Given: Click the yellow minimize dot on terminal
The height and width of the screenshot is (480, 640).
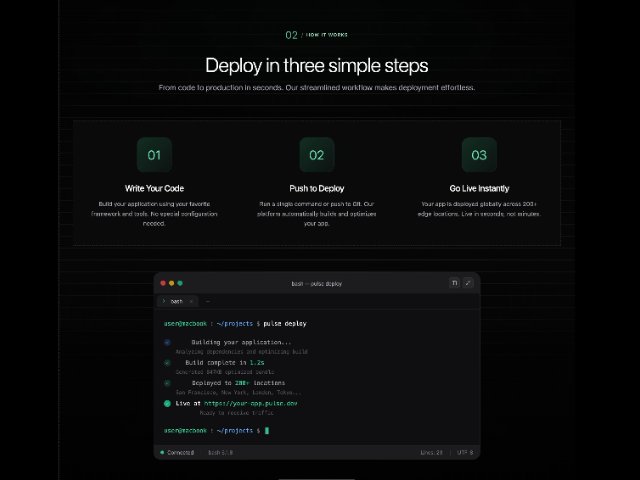Looking at the screenshot, I should 171,283.
